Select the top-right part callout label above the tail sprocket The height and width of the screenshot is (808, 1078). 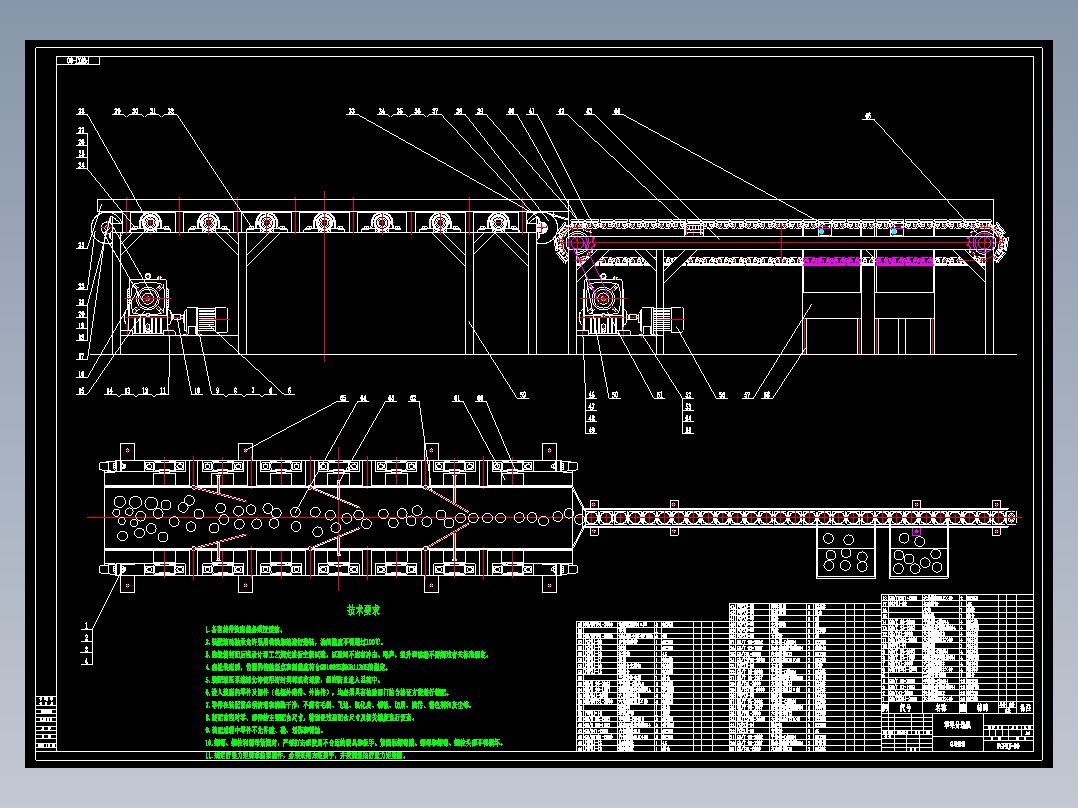[x=868, y=116]
